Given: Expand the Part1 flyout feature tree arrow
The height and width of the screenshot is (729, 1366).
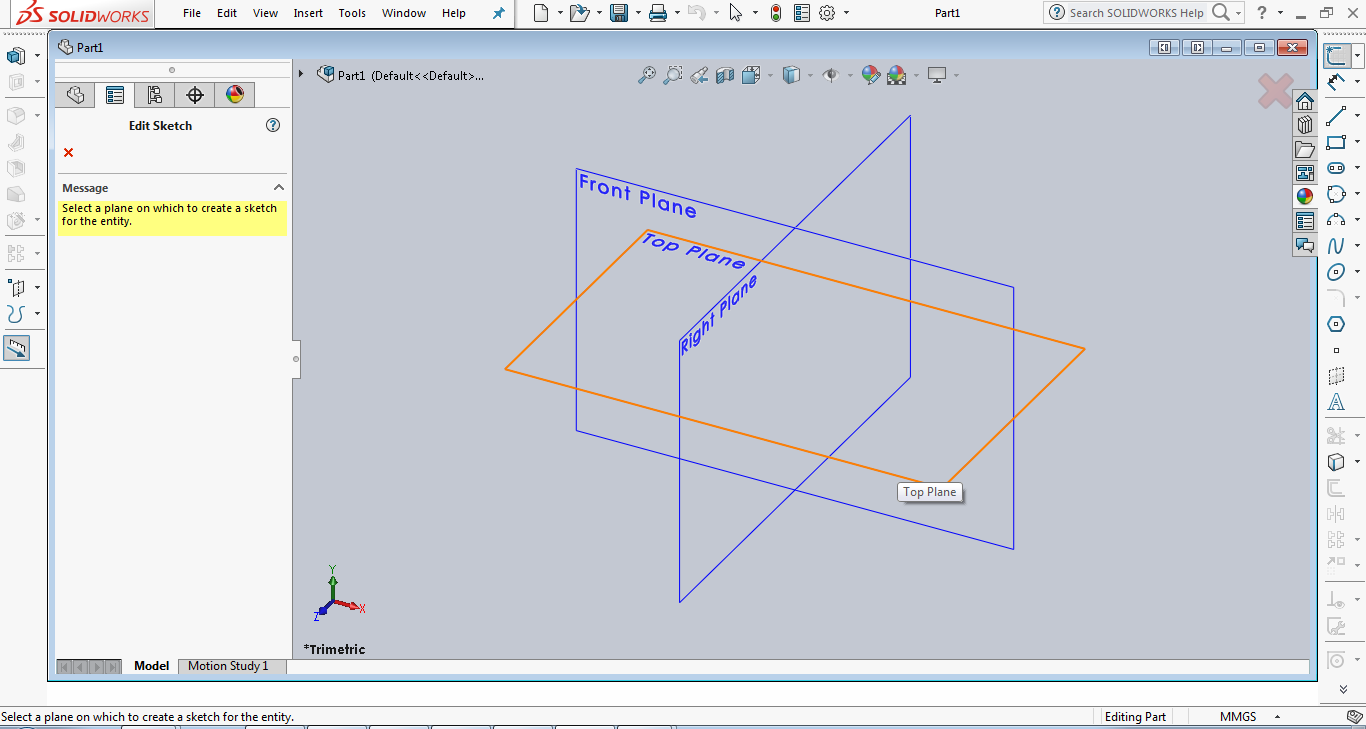Looking at the screenshot, I should (301, 74).
